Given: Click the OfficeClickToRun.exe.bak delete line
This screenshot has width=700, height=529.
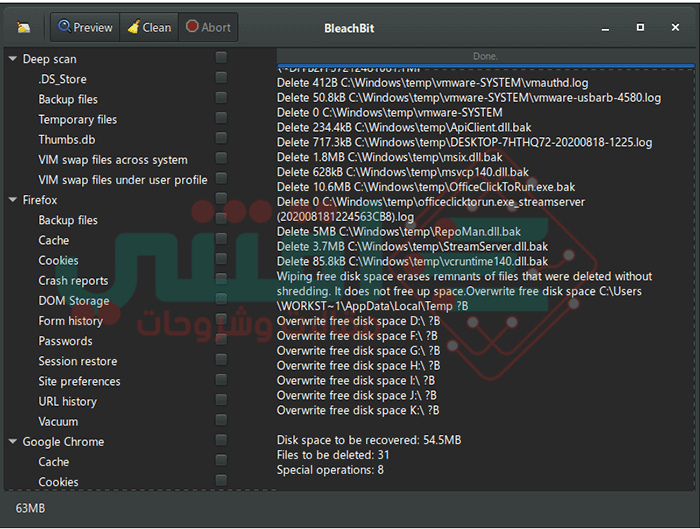Looking at the screenshot, I should [426, 187].
